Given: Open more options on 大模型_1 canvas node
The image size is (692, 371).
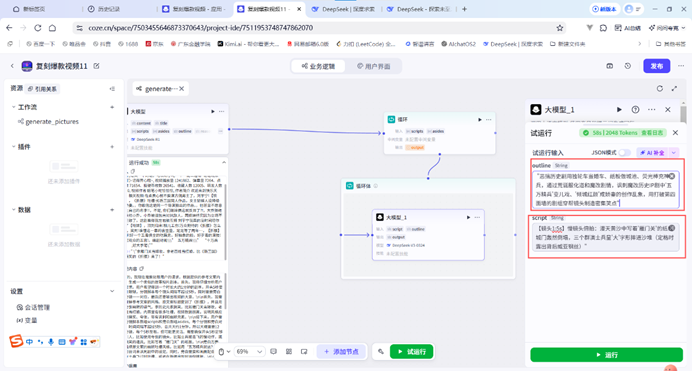Looking at the screenshot, I should tap(477, 217).
